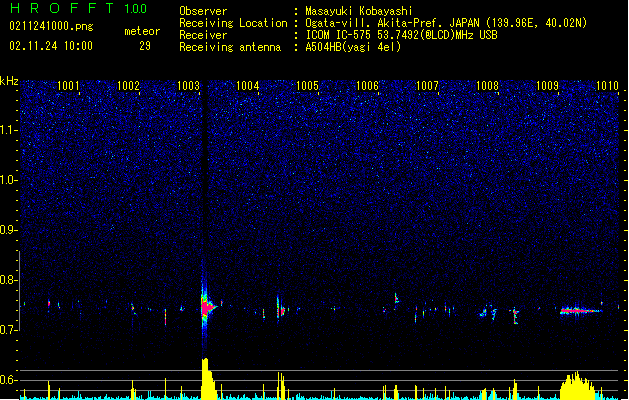Click the 1008 time marker
Viewport: 629px width, 400px height.
coord(487,86)
